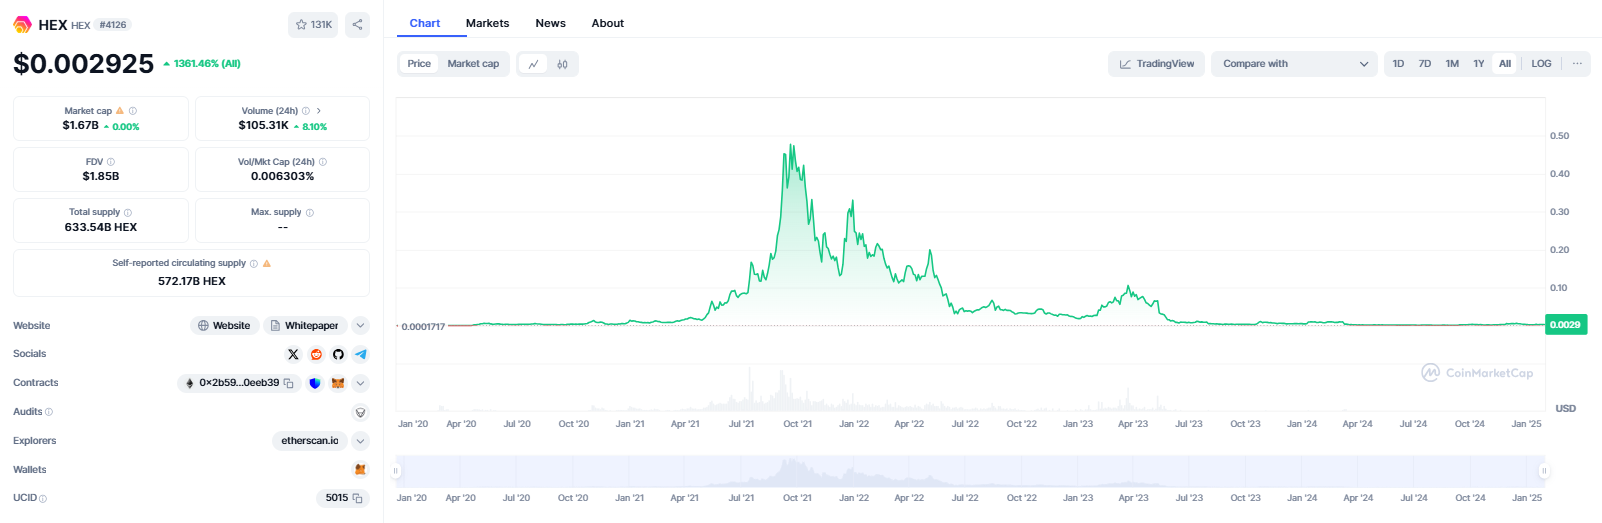Click the 0.006303% Vol/Mkt Cap value
This screenshot has width=1602, height=523.
(x=283, y=177)
